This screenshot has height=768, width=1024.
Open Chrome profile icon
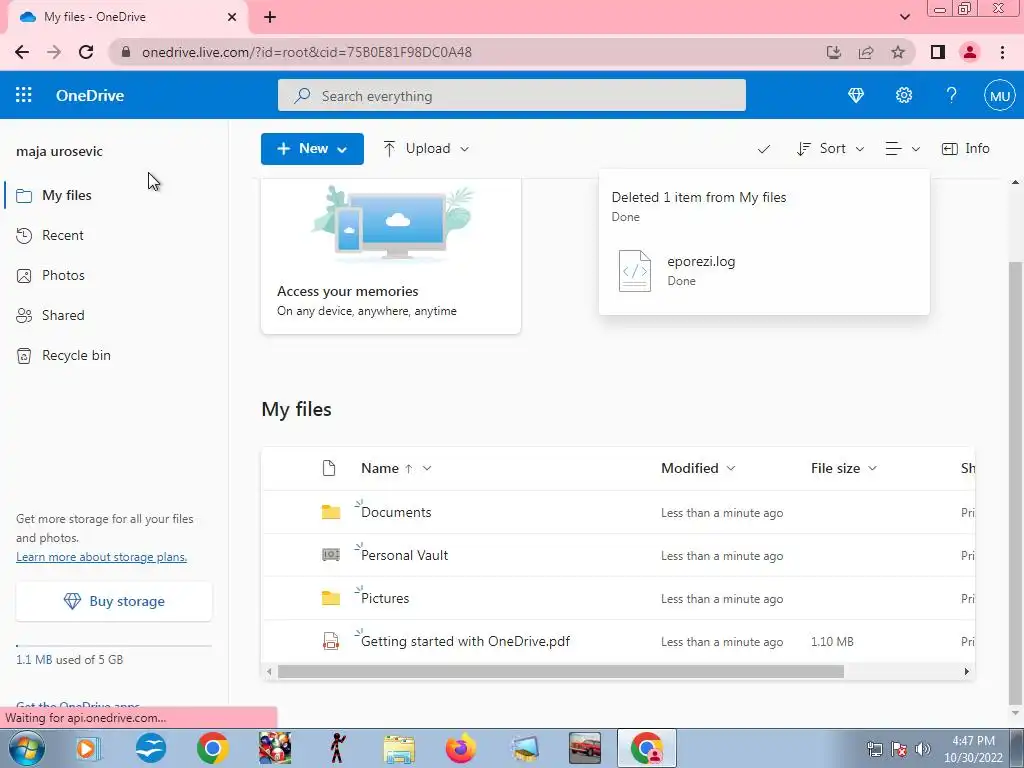(x=970, y=52)
